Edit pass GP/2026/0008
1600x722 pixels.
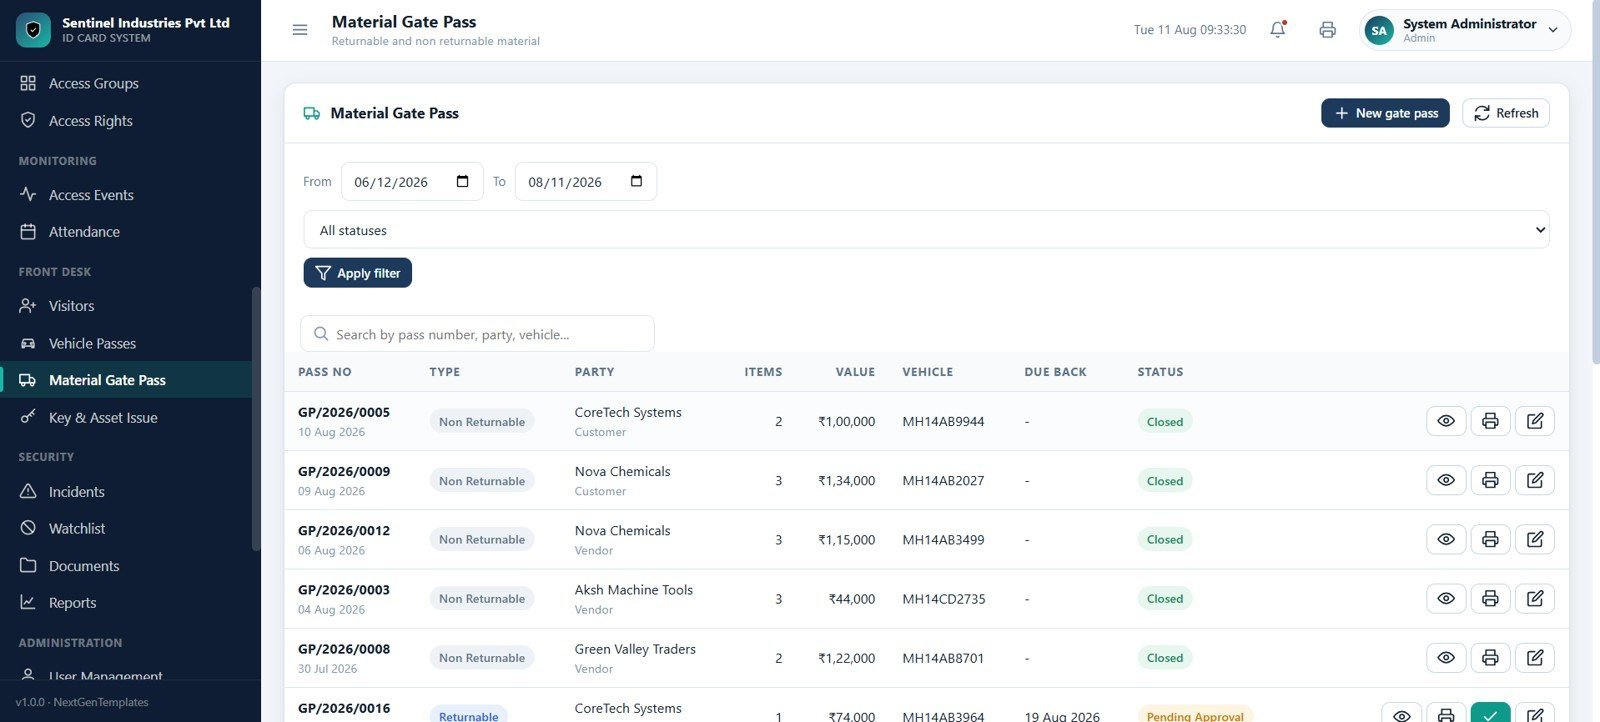click(1535, 657)
